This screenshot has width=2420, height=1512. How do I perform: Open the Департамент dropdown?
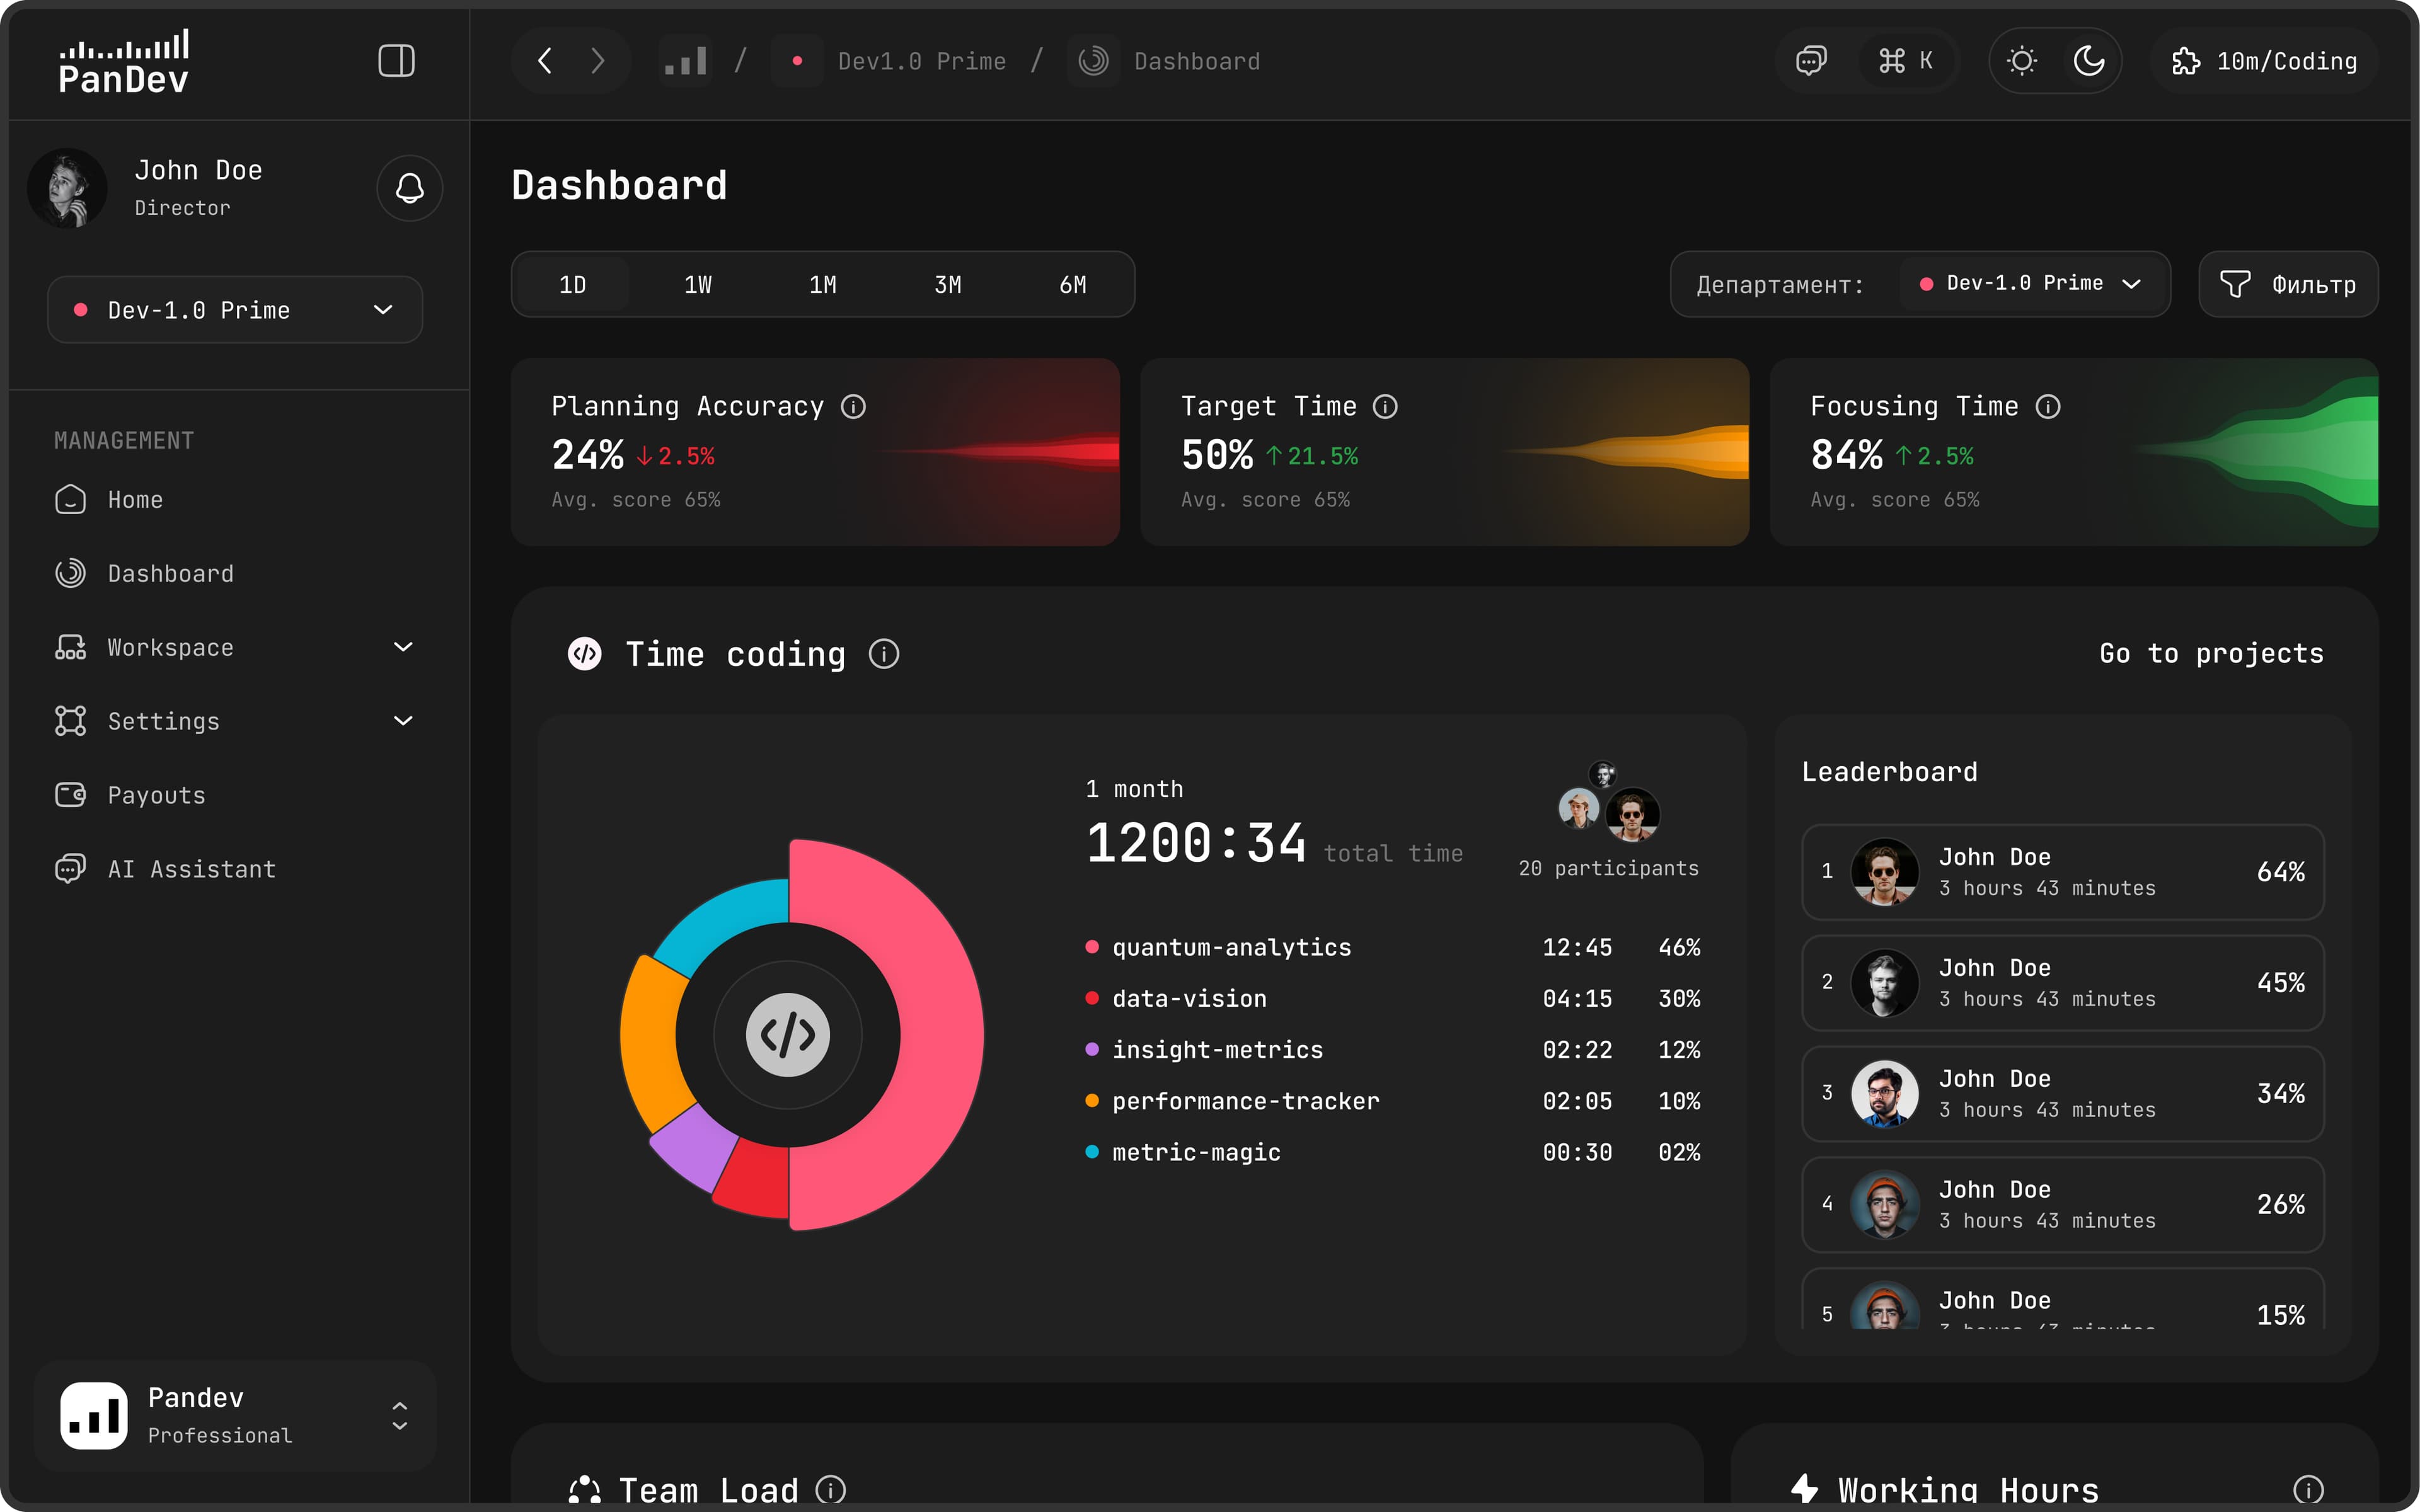[x=2031, y=284]
